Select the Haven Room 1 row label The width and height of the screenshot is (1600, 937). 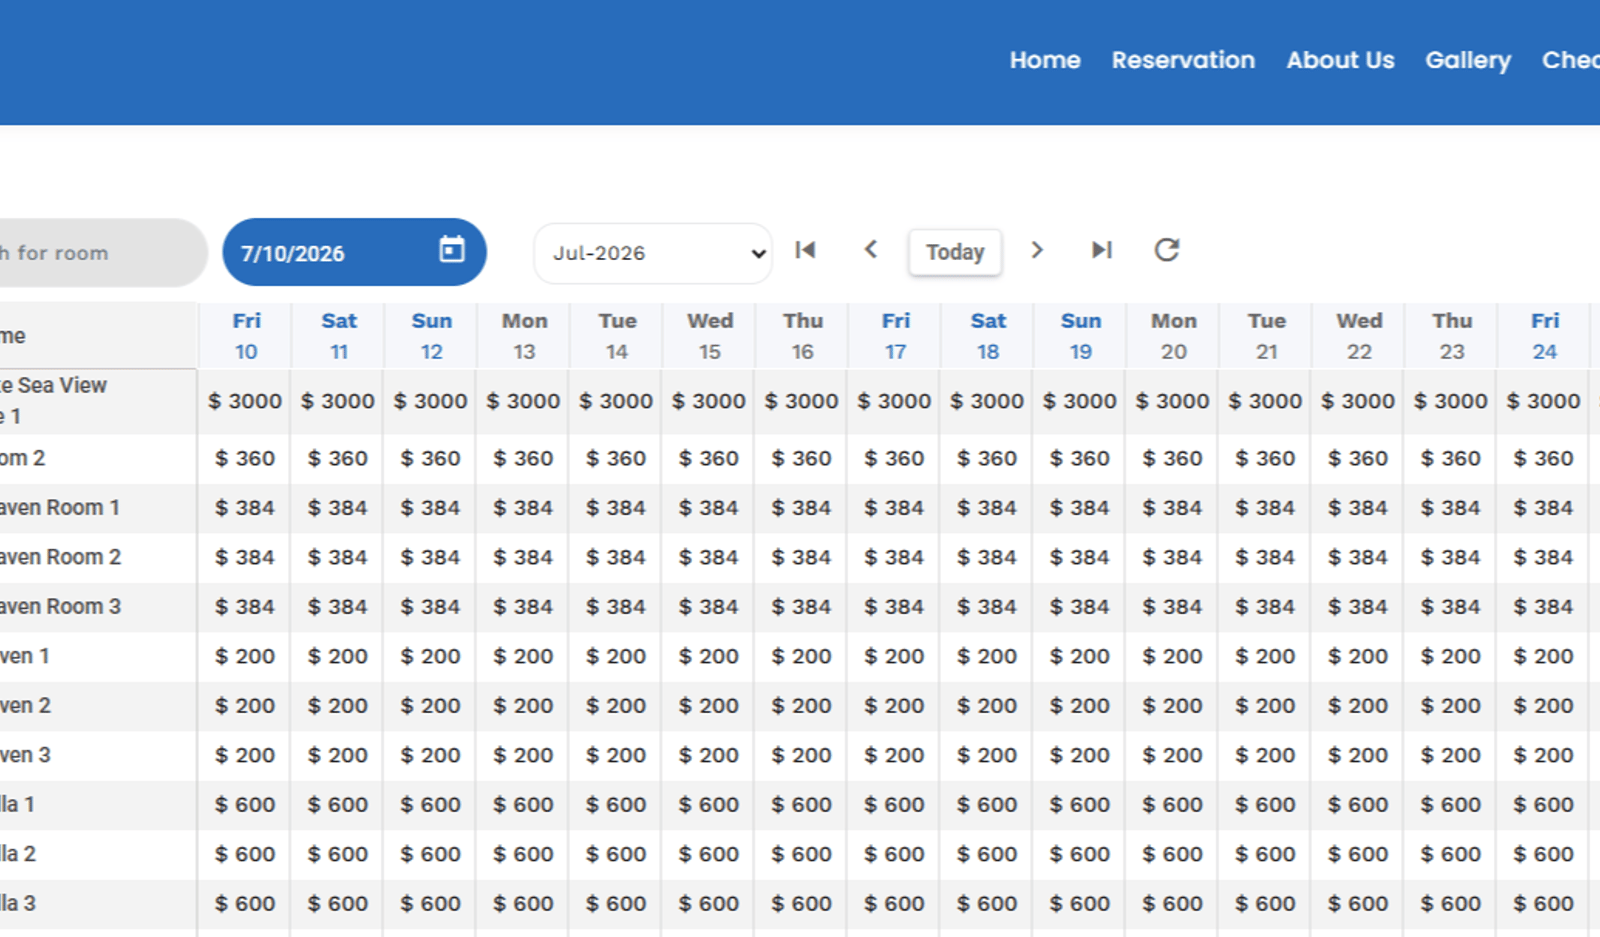click(x=60, y=508)
